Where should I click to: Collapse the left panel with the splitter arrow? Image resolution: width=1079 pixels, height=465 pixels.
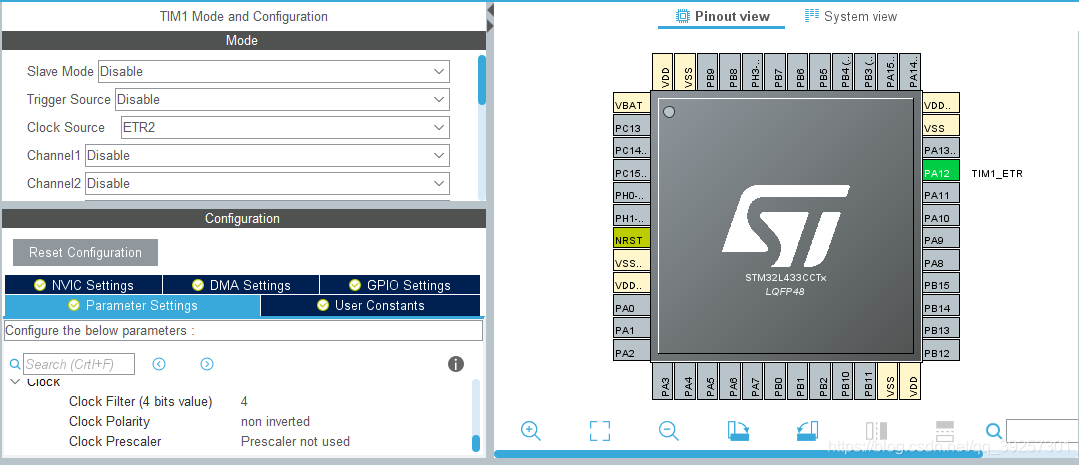pos(490,10)
